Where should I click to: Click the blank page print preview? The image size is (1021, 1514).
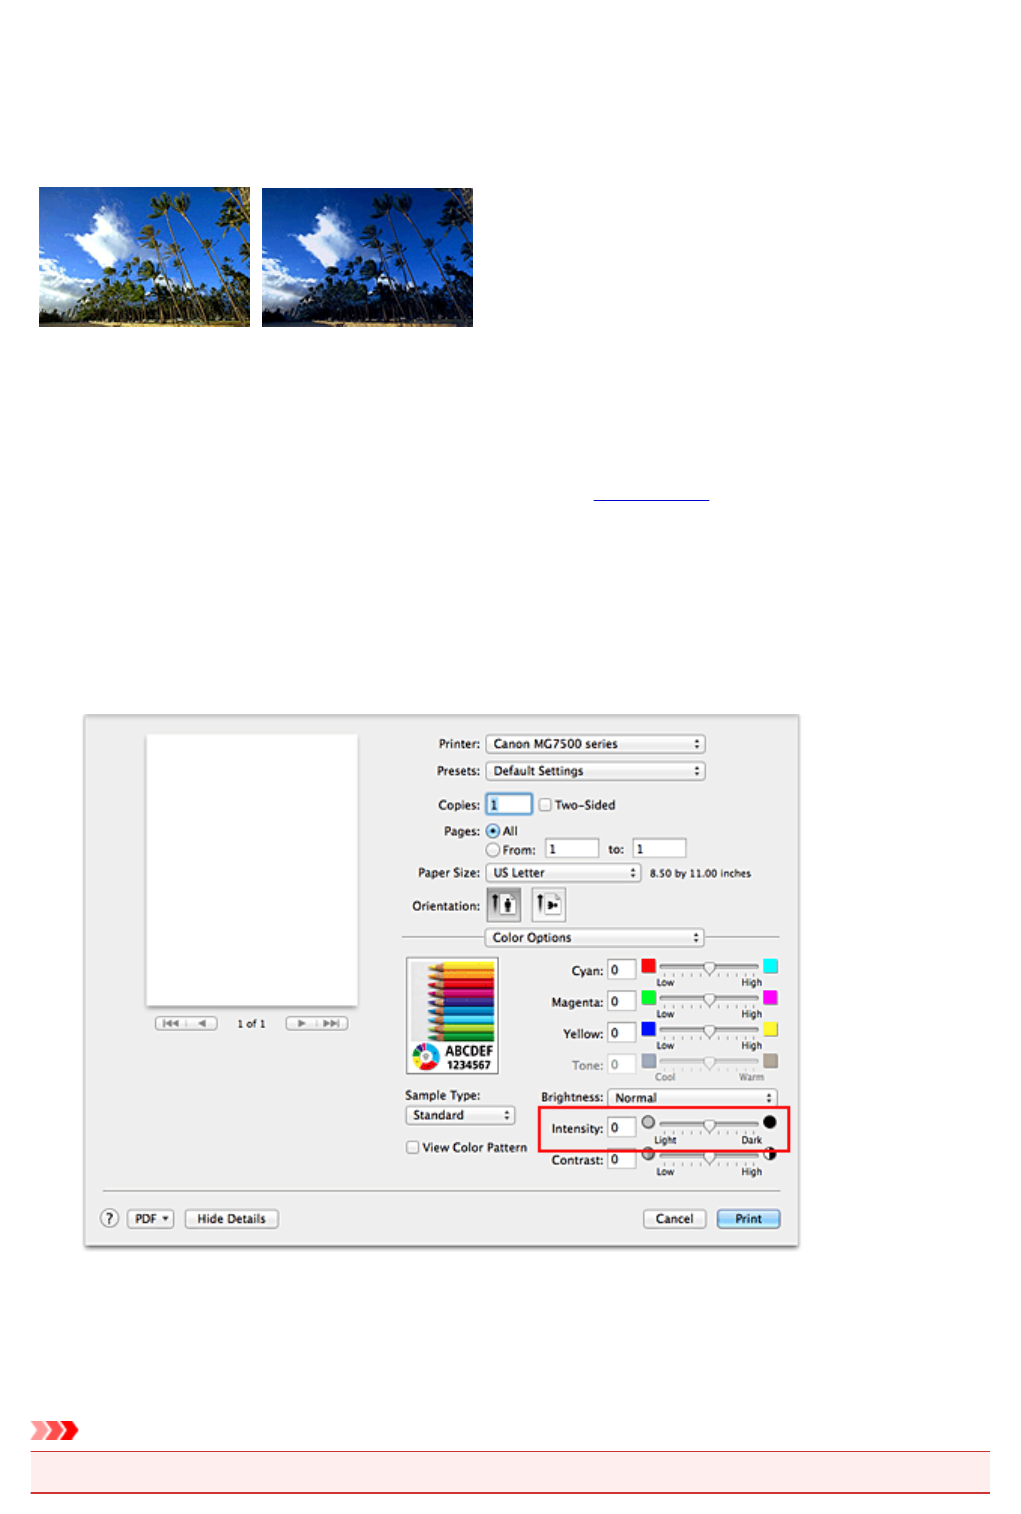[x=252, y=870]
